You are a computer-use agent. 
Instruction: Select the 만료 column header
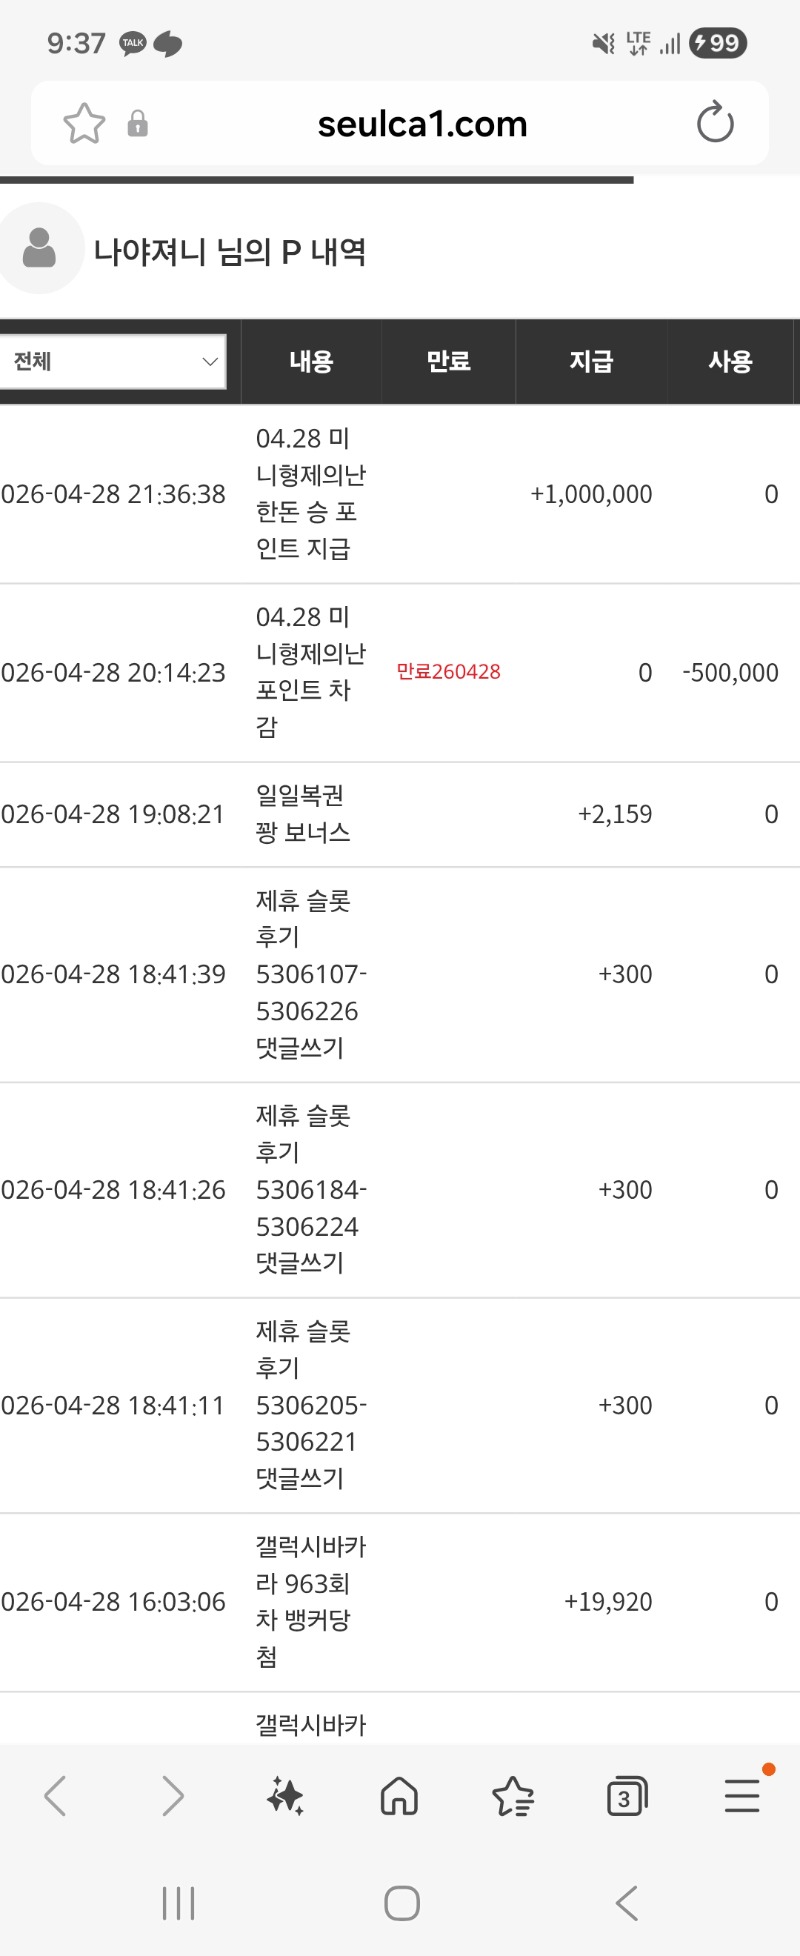click(448, 361)
